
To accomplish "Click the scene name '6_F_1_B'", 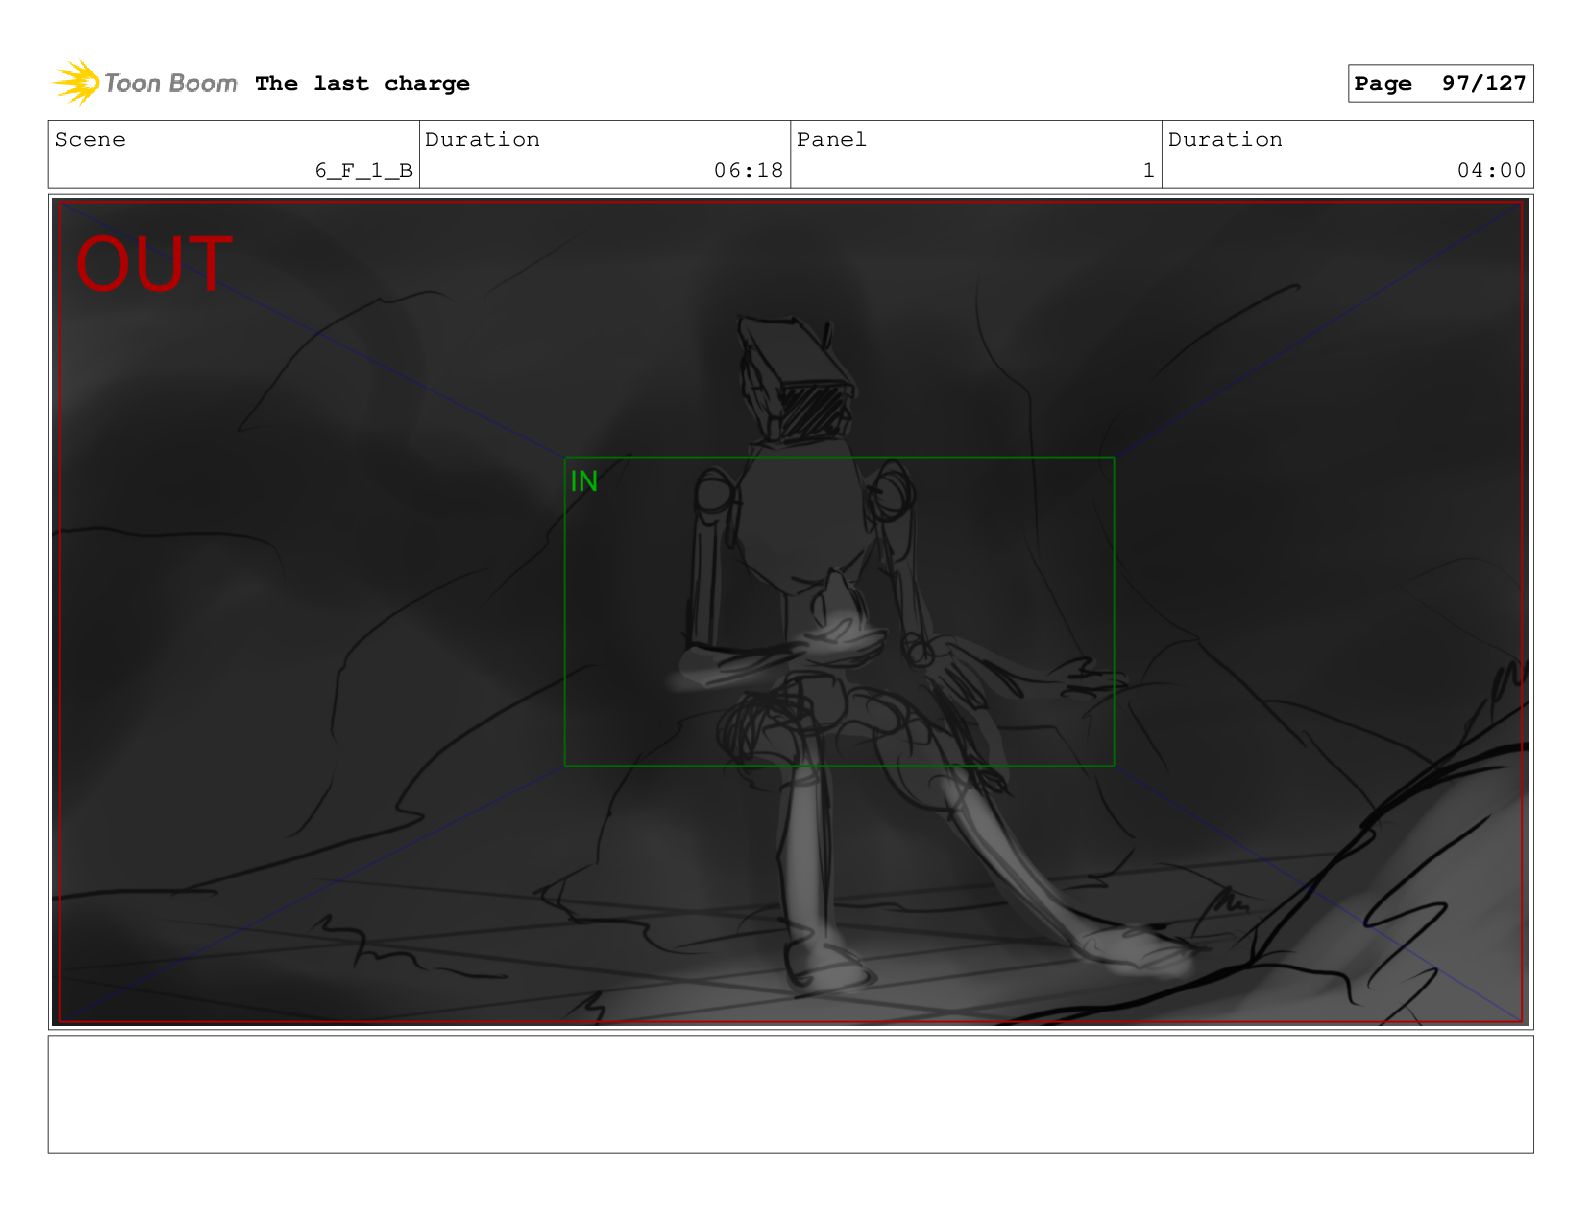I will click(364, 171).
